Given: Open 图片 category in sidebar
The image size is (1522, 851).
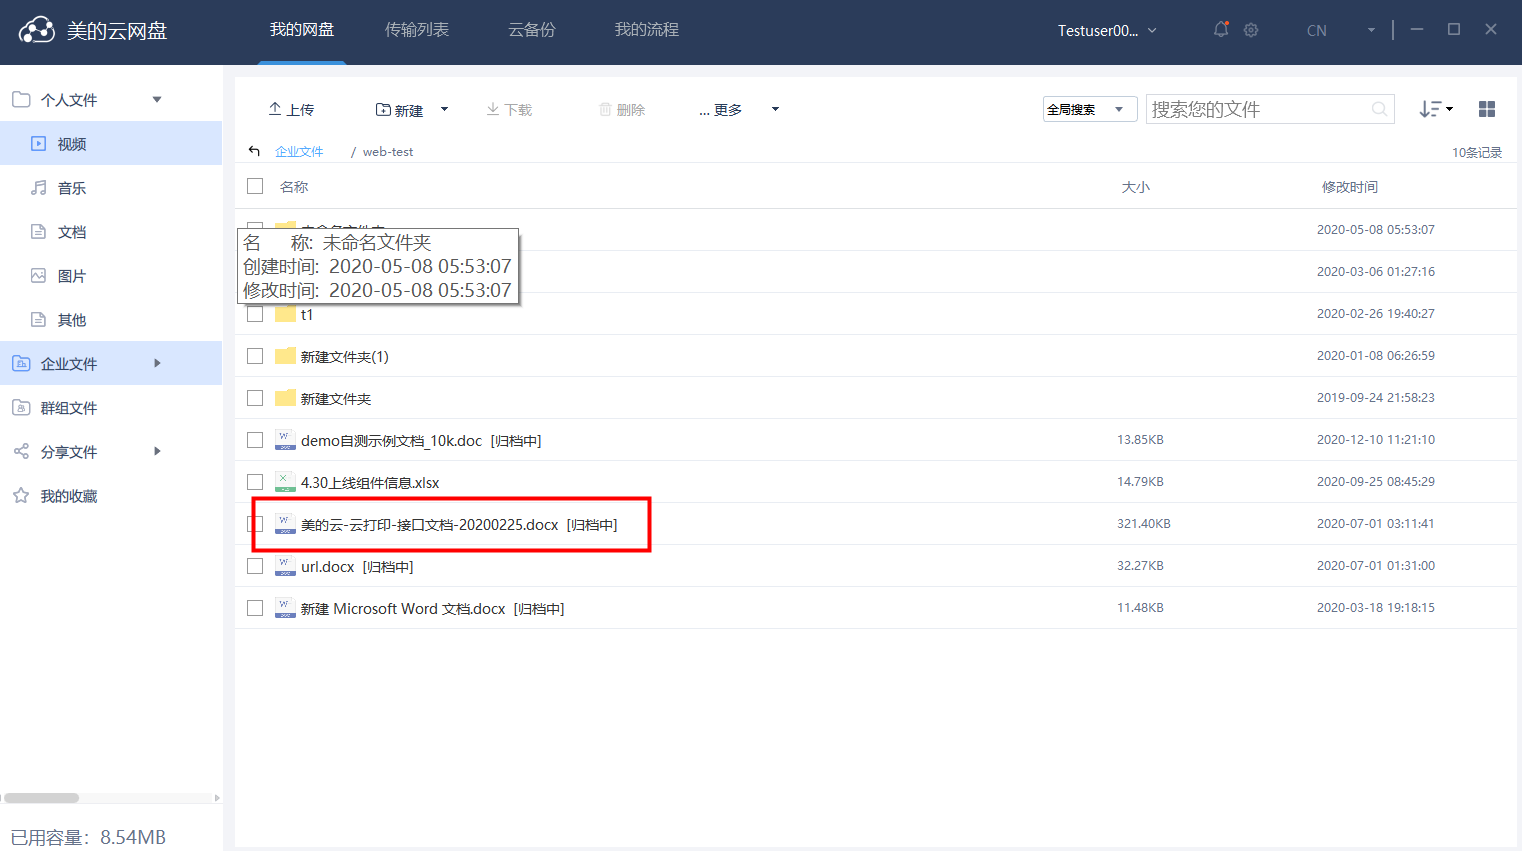Looking at the screenshot, I should 111,275.
